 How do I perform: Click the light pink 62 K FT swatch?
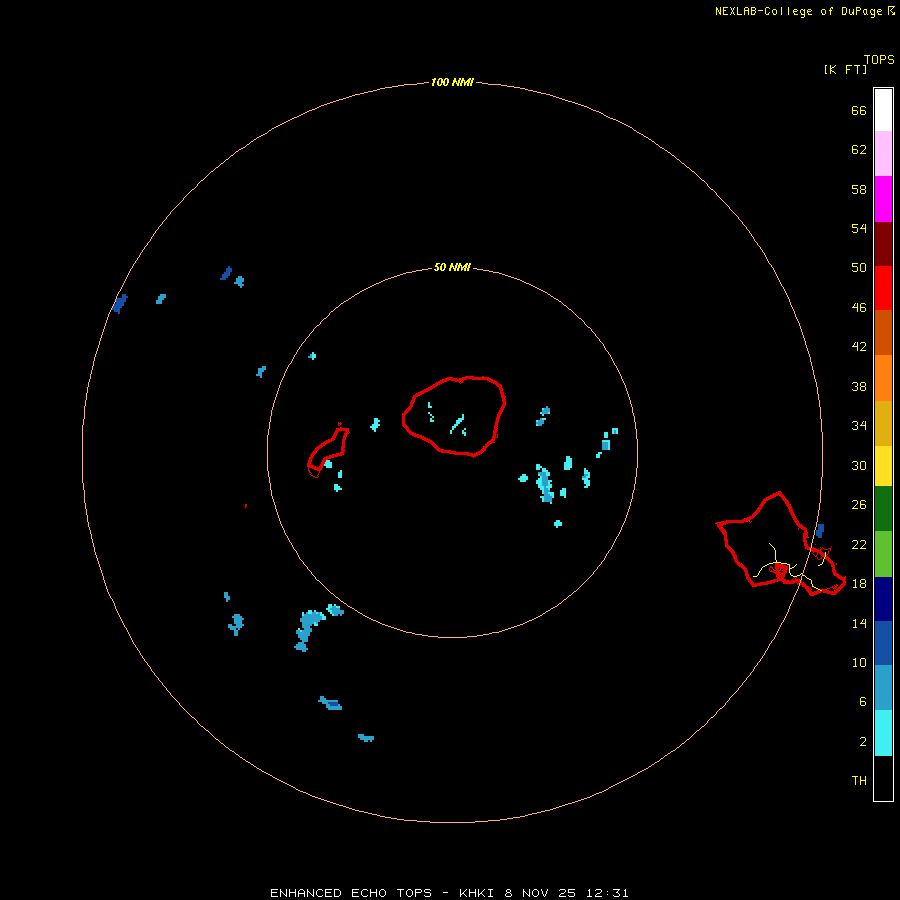(883, 154)
